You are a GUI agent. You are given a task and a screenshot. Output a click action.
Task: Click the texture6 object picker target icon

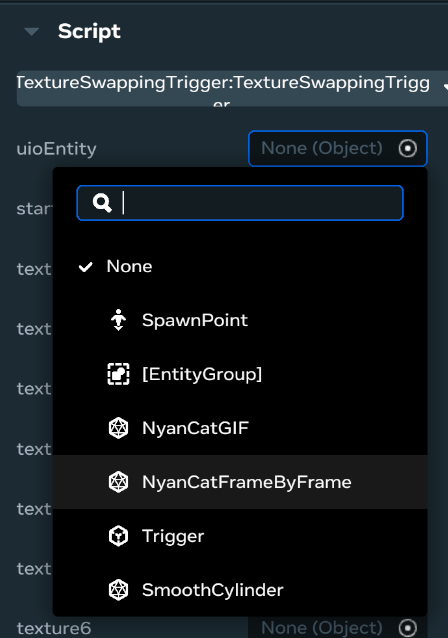pyautogui.click(x=408, y=628)
